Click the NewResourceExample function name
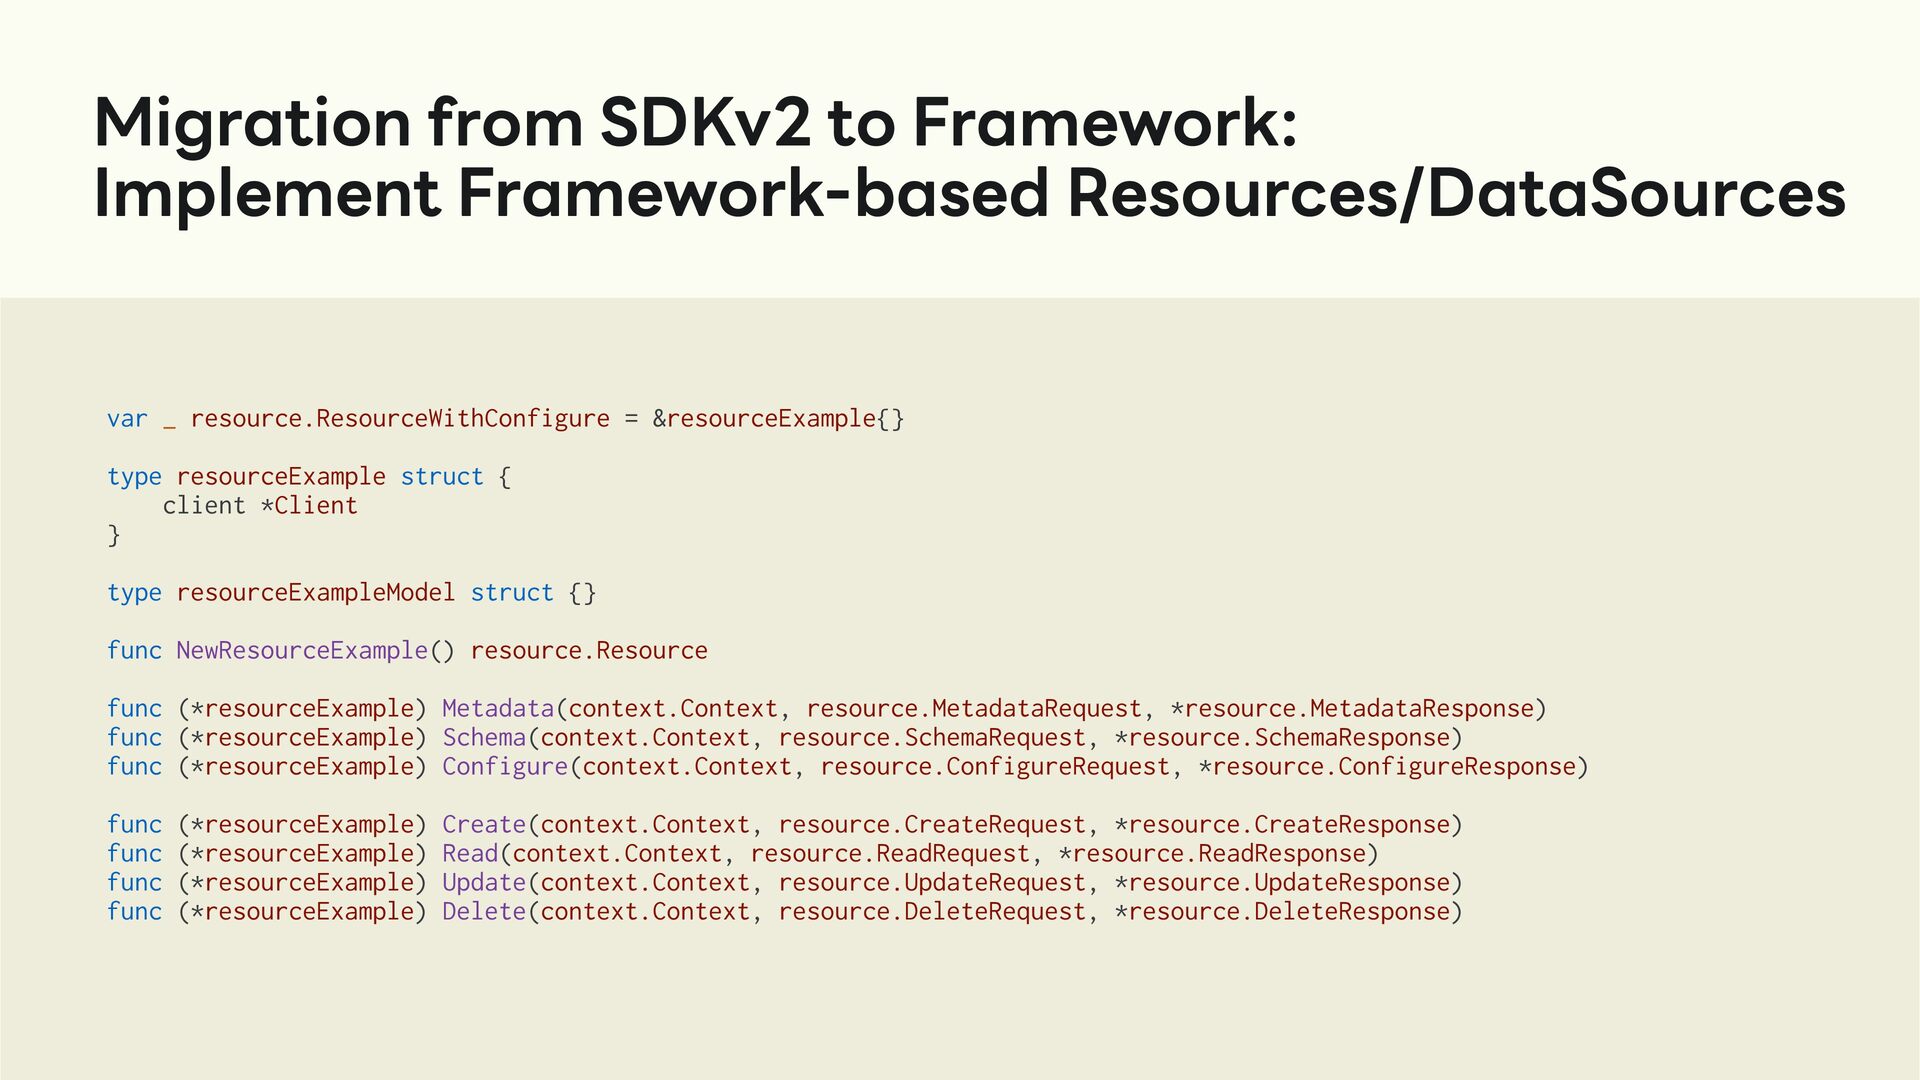 click(x=302, y=650)
